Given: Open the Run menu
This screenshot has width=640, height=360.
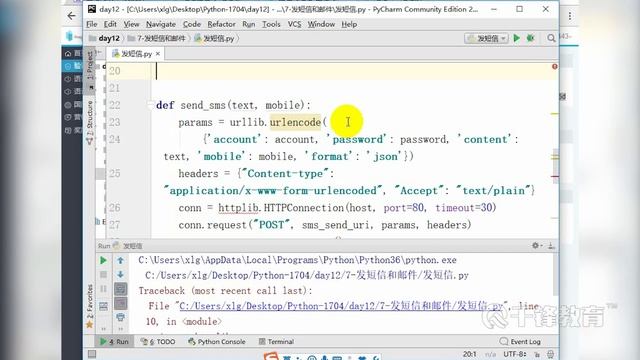Looking at the screenshot, I should pyautogui.click(x=248, y=24).
